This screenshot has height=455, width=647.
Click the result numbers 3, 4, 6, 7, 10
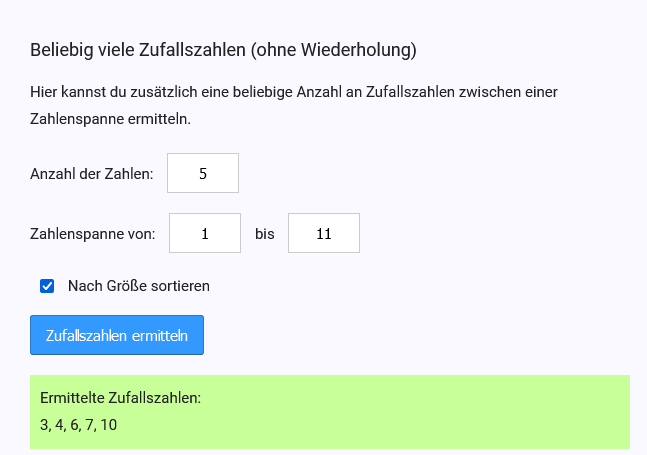79,425
